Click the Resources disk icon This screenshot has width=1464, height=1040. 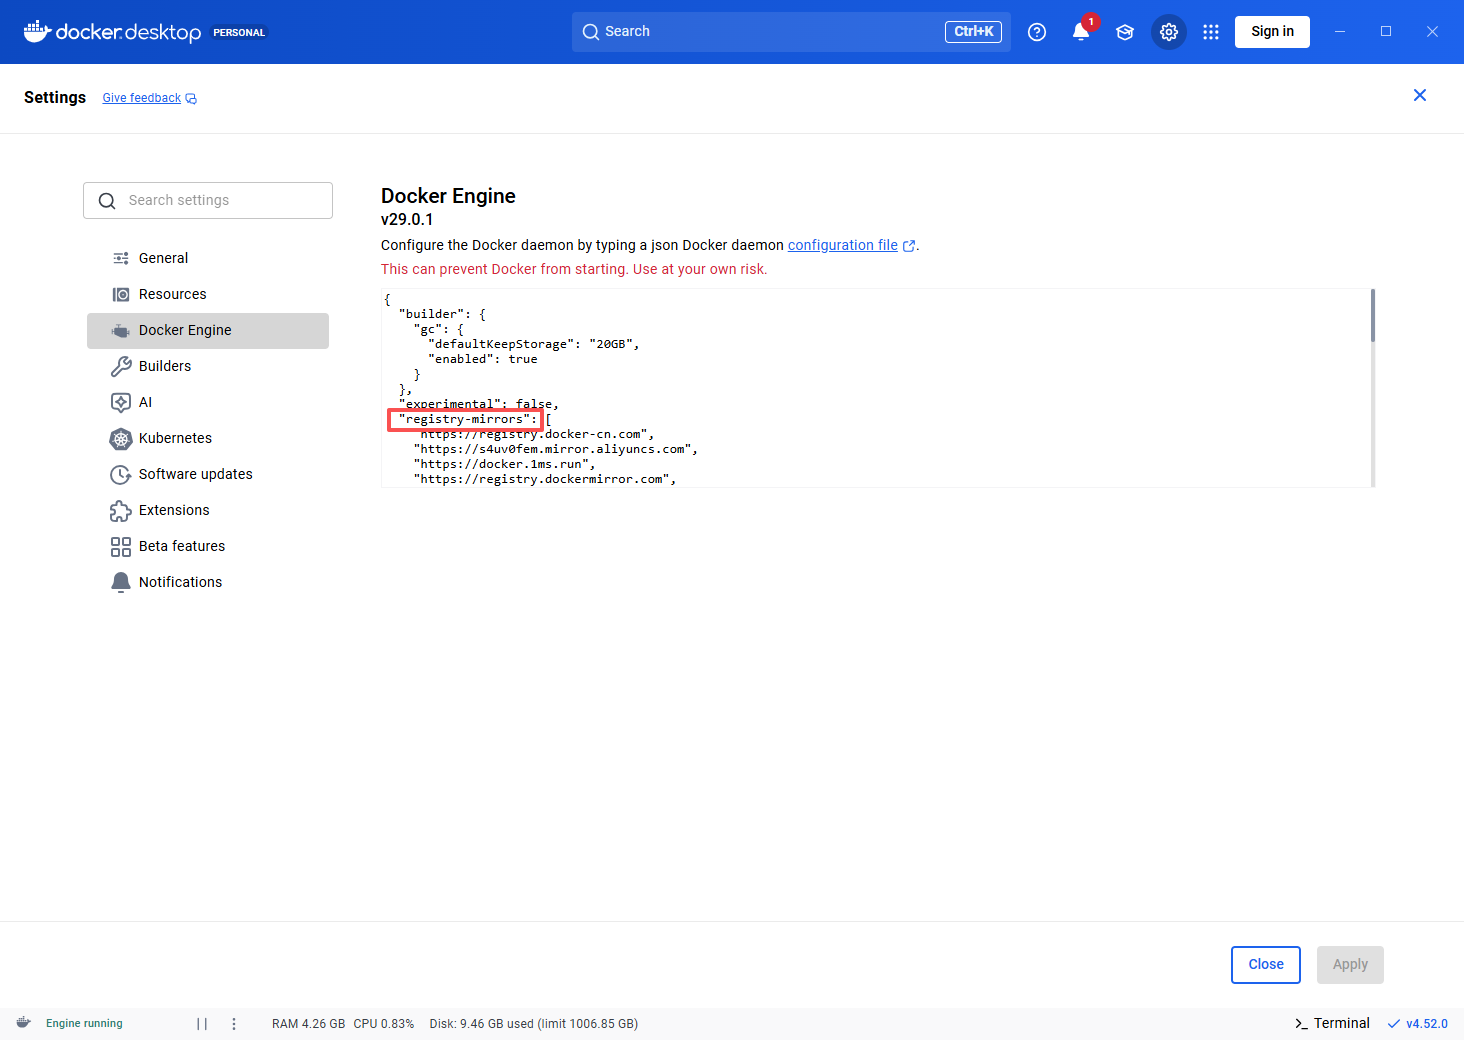(121, 294)
